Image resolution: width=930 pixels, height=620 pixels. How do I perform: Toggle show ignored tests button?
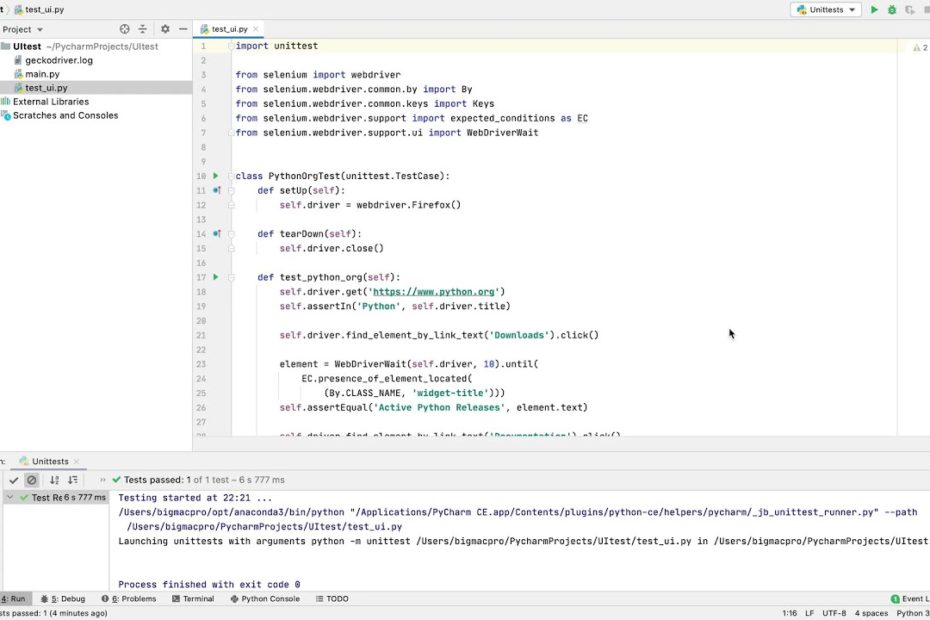[x=32, y=480]
